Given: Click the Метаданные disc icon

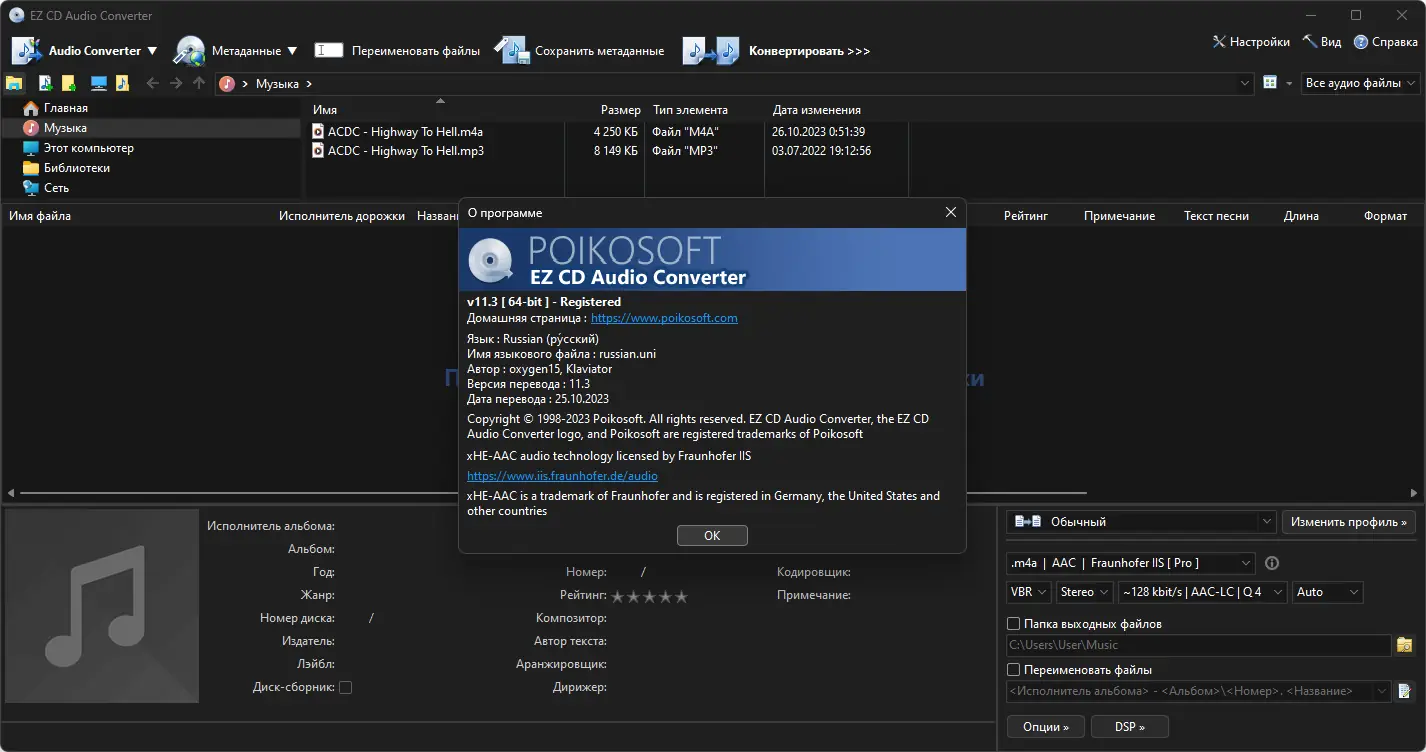Looking at the screenshot, I should (x=189, y=50).
